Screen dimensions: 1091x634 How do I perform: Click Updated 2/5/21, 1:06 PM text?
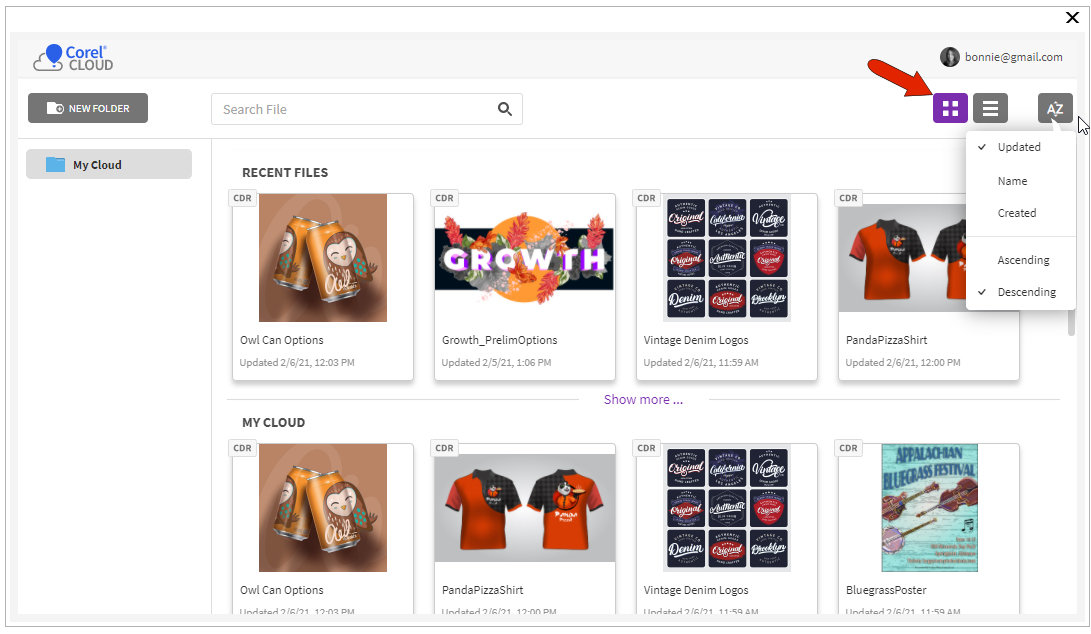coord(496,363)
